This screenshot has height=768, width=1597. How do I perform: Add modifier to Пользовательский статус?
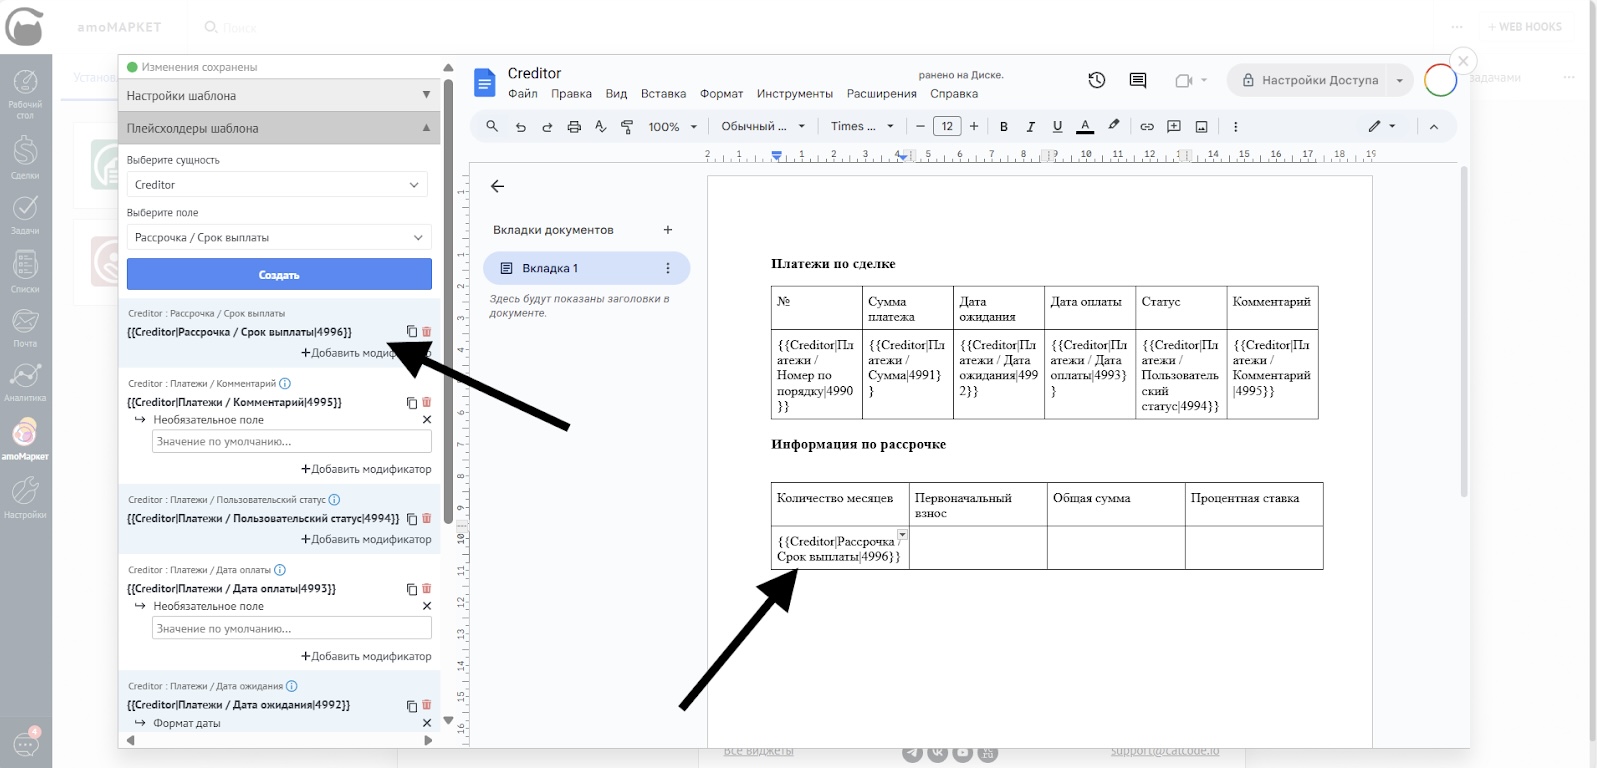[x=366, y=539]
